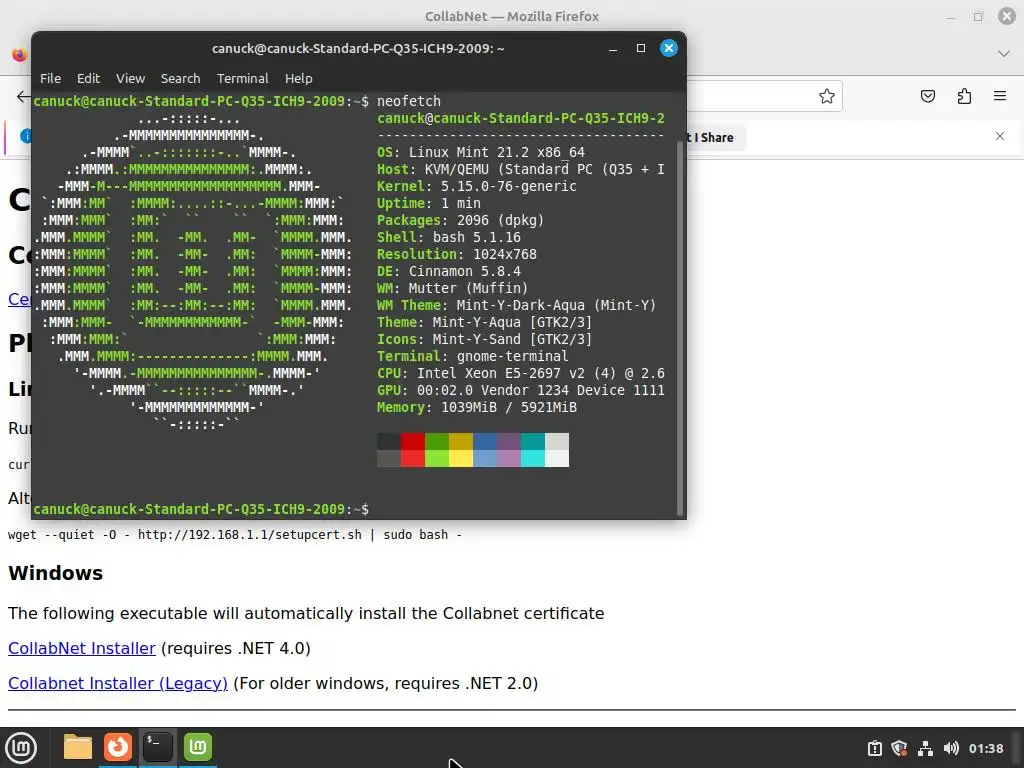This screenshot has width=1024, height=768.
Task: Dismiss the Firefox notification bar
Action: 1000,136
